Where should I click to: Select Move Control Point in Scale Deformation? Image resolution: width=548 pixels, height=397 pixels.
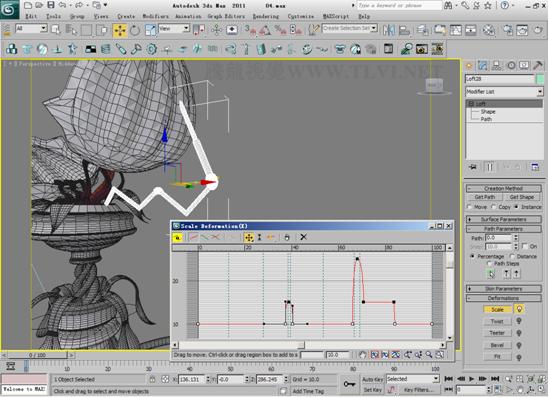249,237
